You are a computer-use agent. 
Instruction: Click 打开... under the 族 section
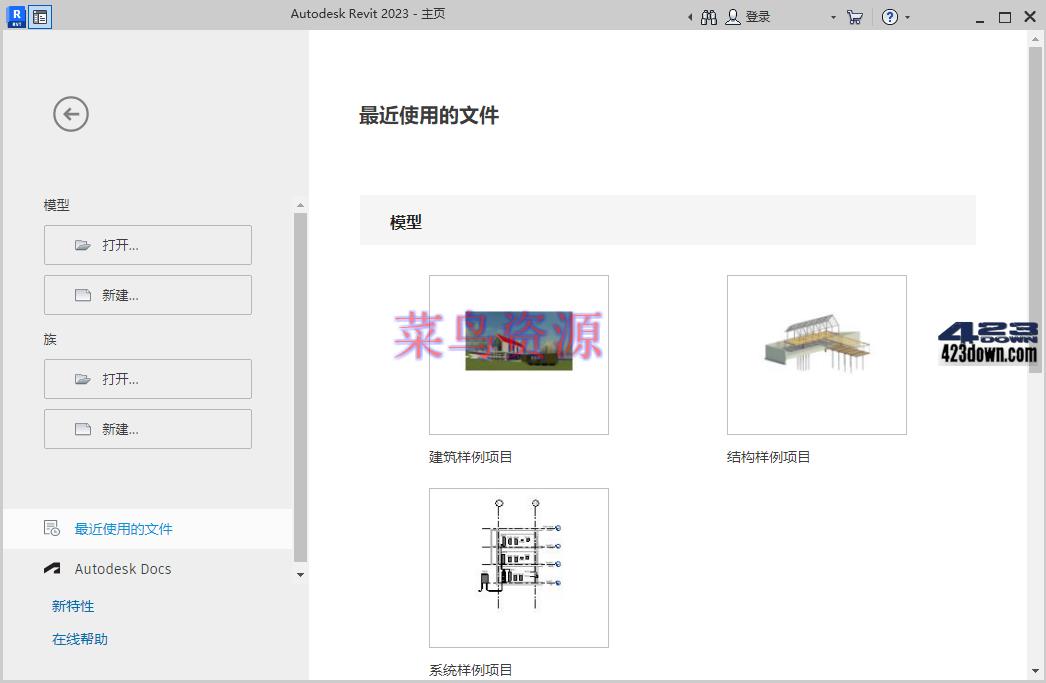pos(147,379)
